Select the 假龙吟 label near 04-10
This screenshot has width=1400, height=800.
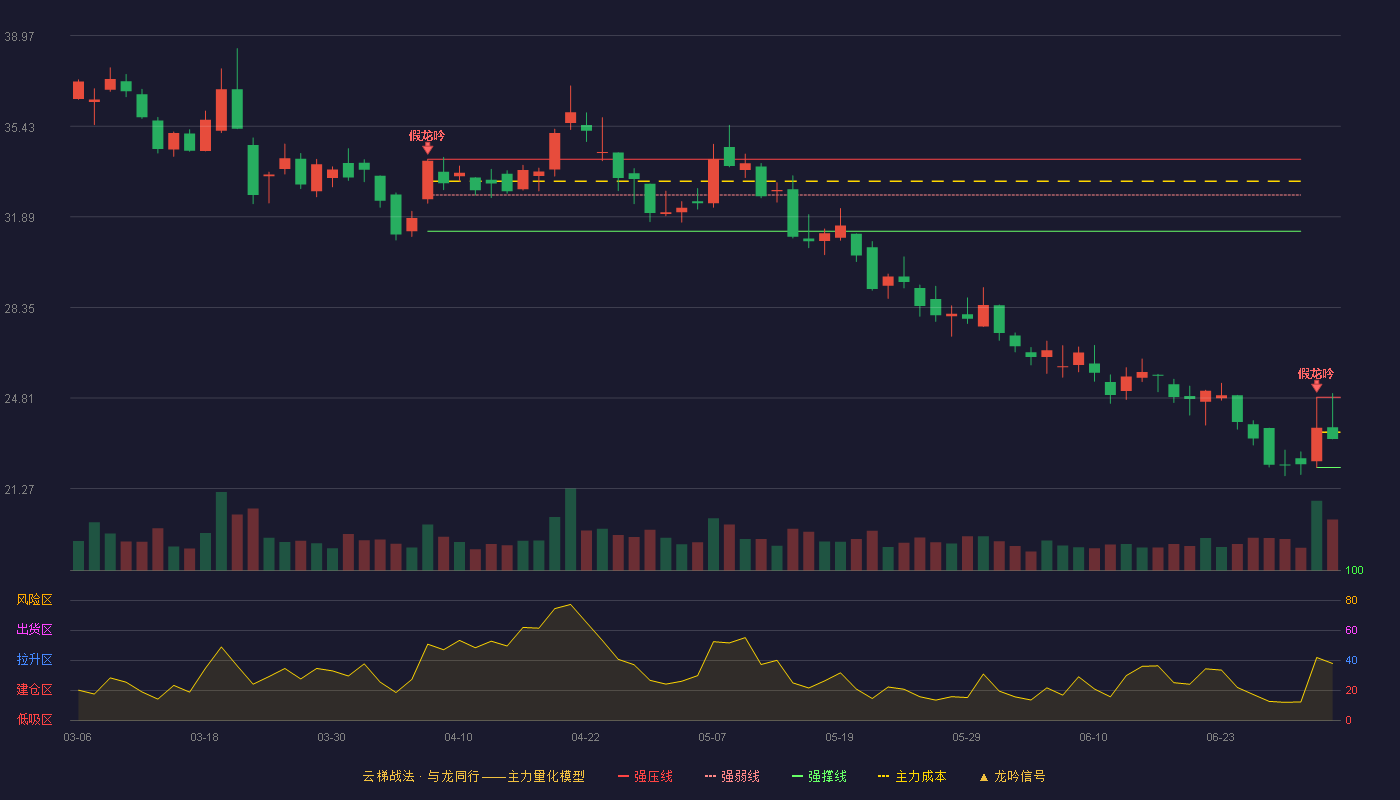(427, 135)
